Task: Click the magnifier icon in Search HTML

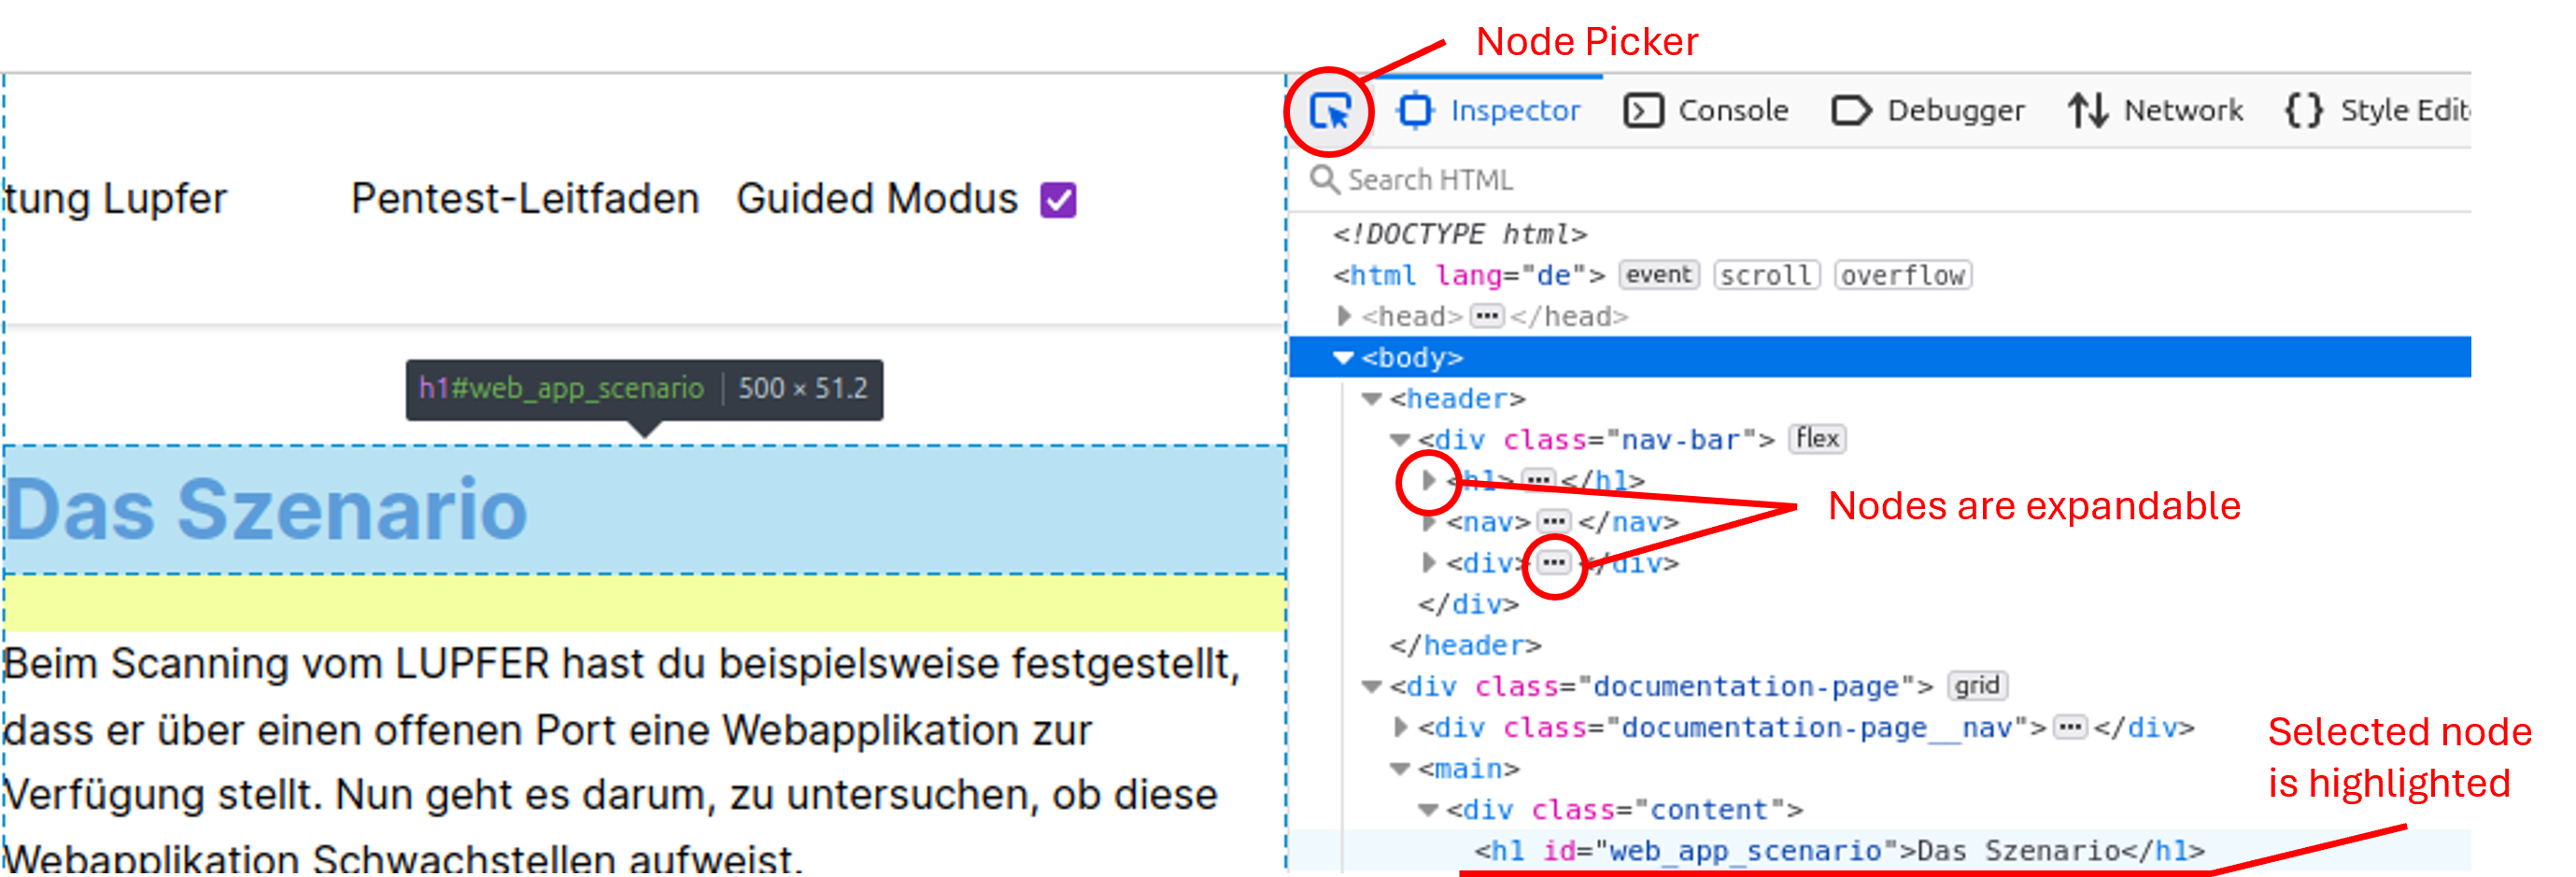Action: point(1325,180)
